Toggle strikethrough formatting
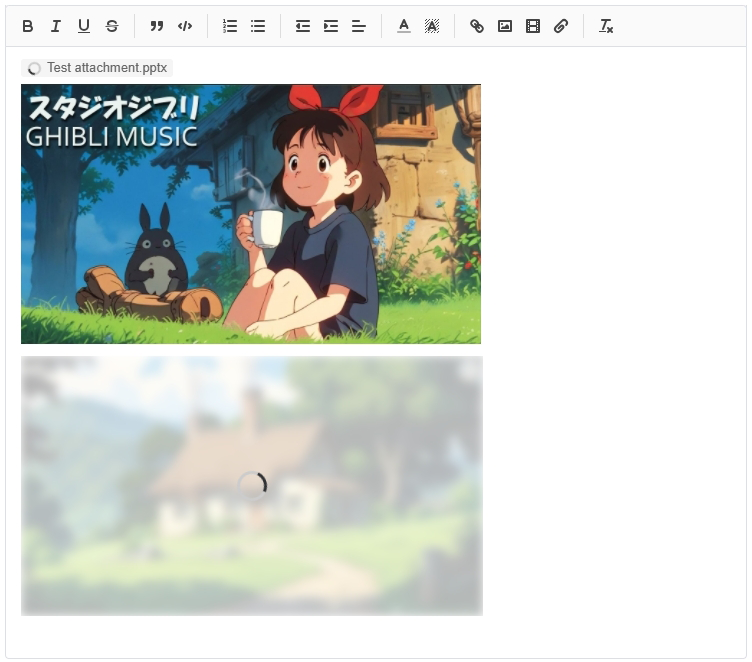The width and height of the screenshot is (752, 662). tap(112, 26)
